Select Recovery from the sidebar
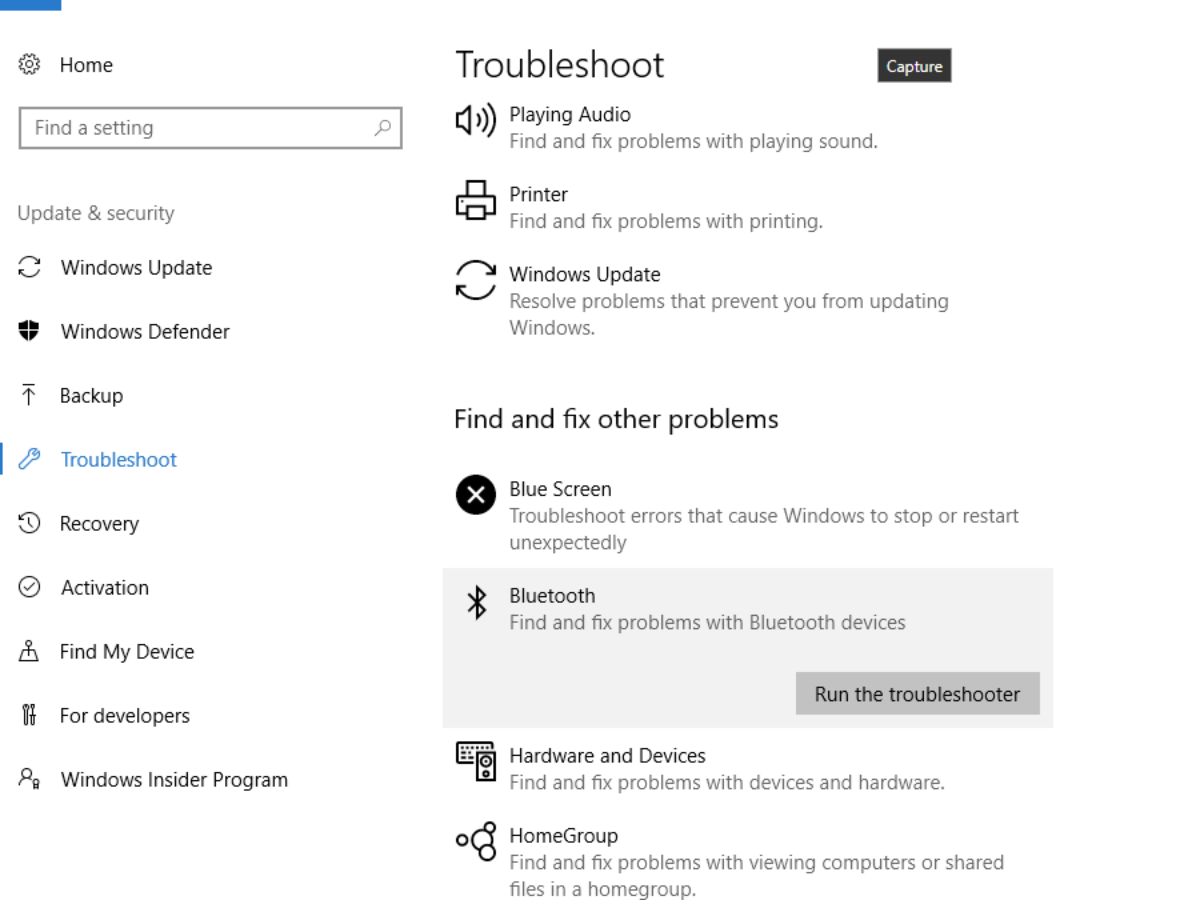The width and height of the screenshot is (1200, 900). (99, 524)
